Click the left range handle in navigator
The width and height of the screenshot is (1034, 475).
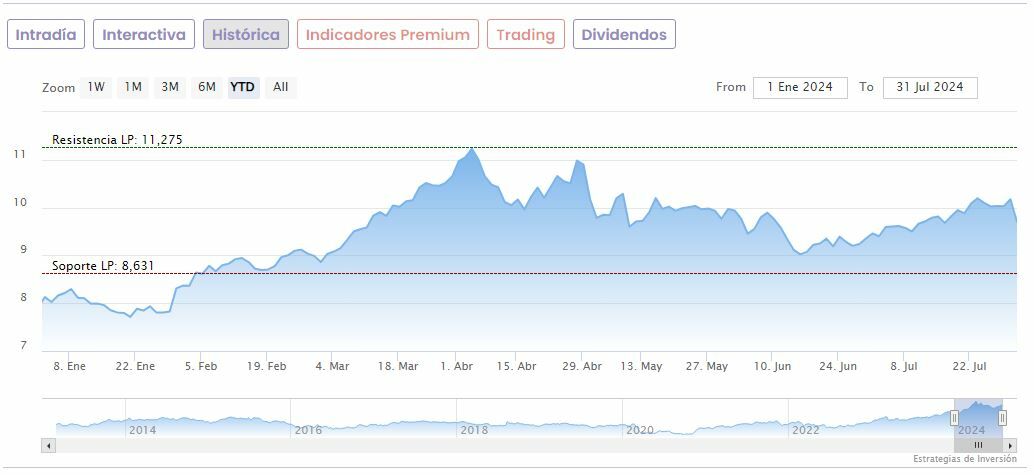coord(954,417)
